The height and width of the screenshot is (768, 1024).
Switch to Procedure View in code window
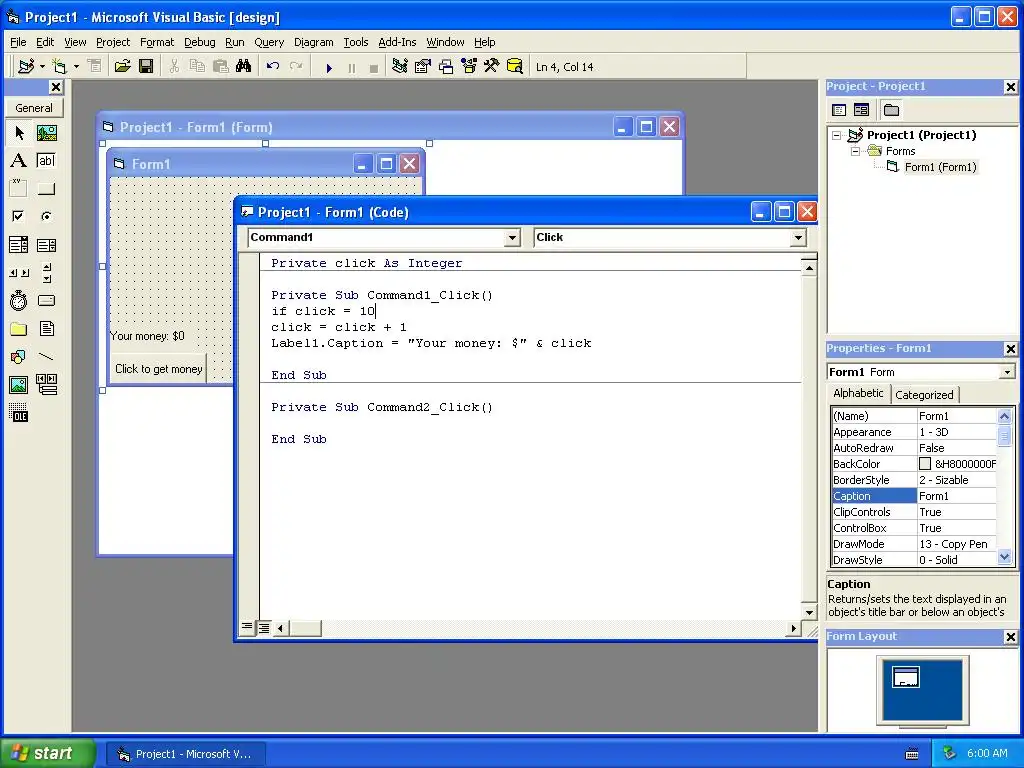247,628
